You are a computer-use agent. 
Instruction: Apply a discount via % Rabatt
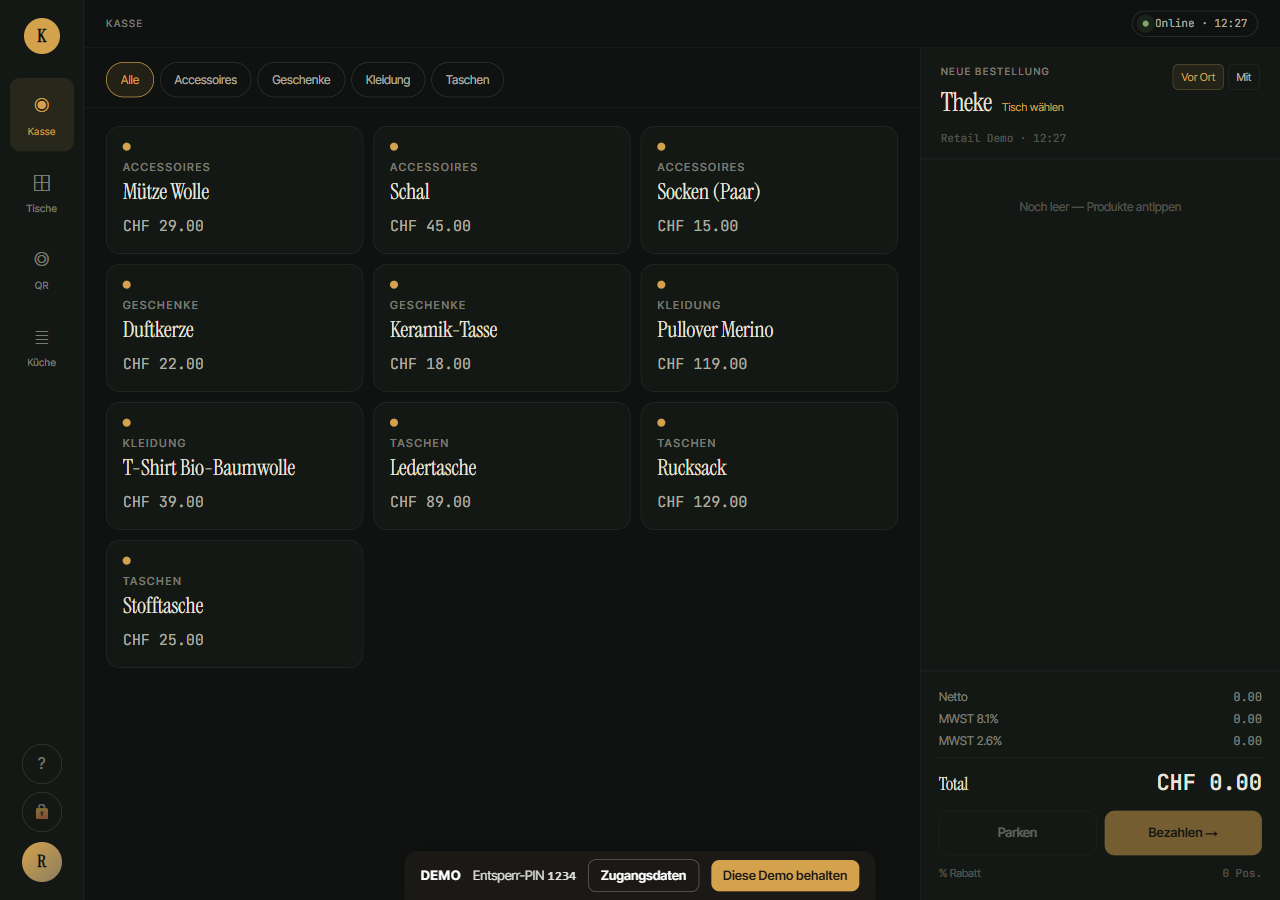coord(960,873)
